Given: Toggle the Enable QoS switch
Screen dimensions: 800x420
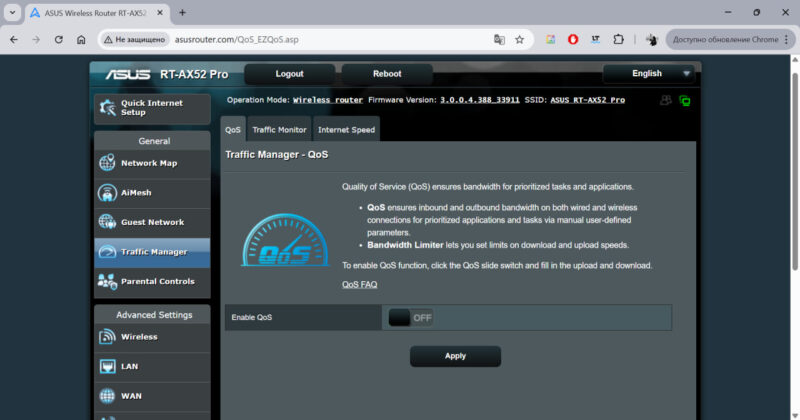Looking at the screenshot, I should coord(411,318).
